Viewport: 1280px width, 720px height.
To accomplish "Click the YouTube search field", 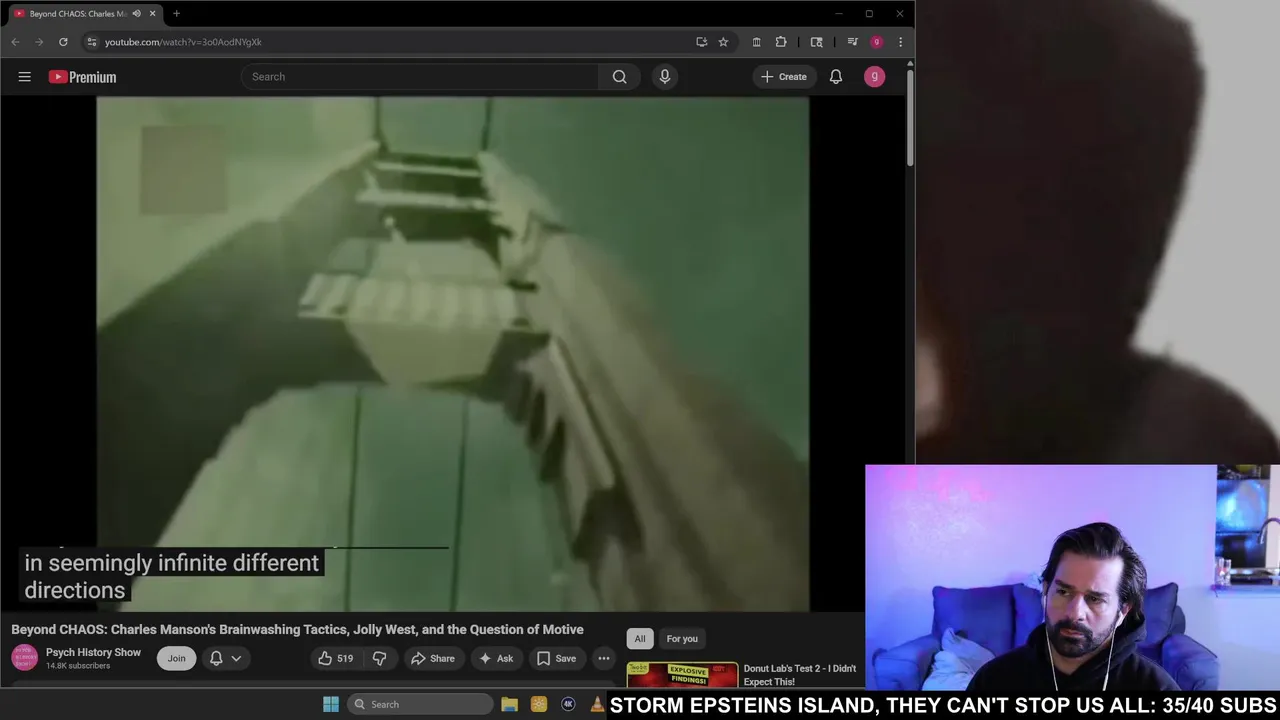I will tap(420, 77).
